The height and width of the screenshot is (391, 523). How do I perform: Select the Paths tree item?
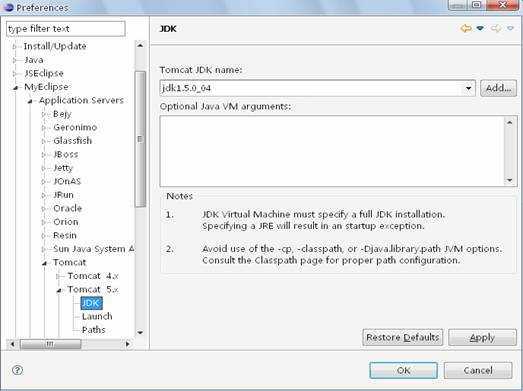point(93,330)
